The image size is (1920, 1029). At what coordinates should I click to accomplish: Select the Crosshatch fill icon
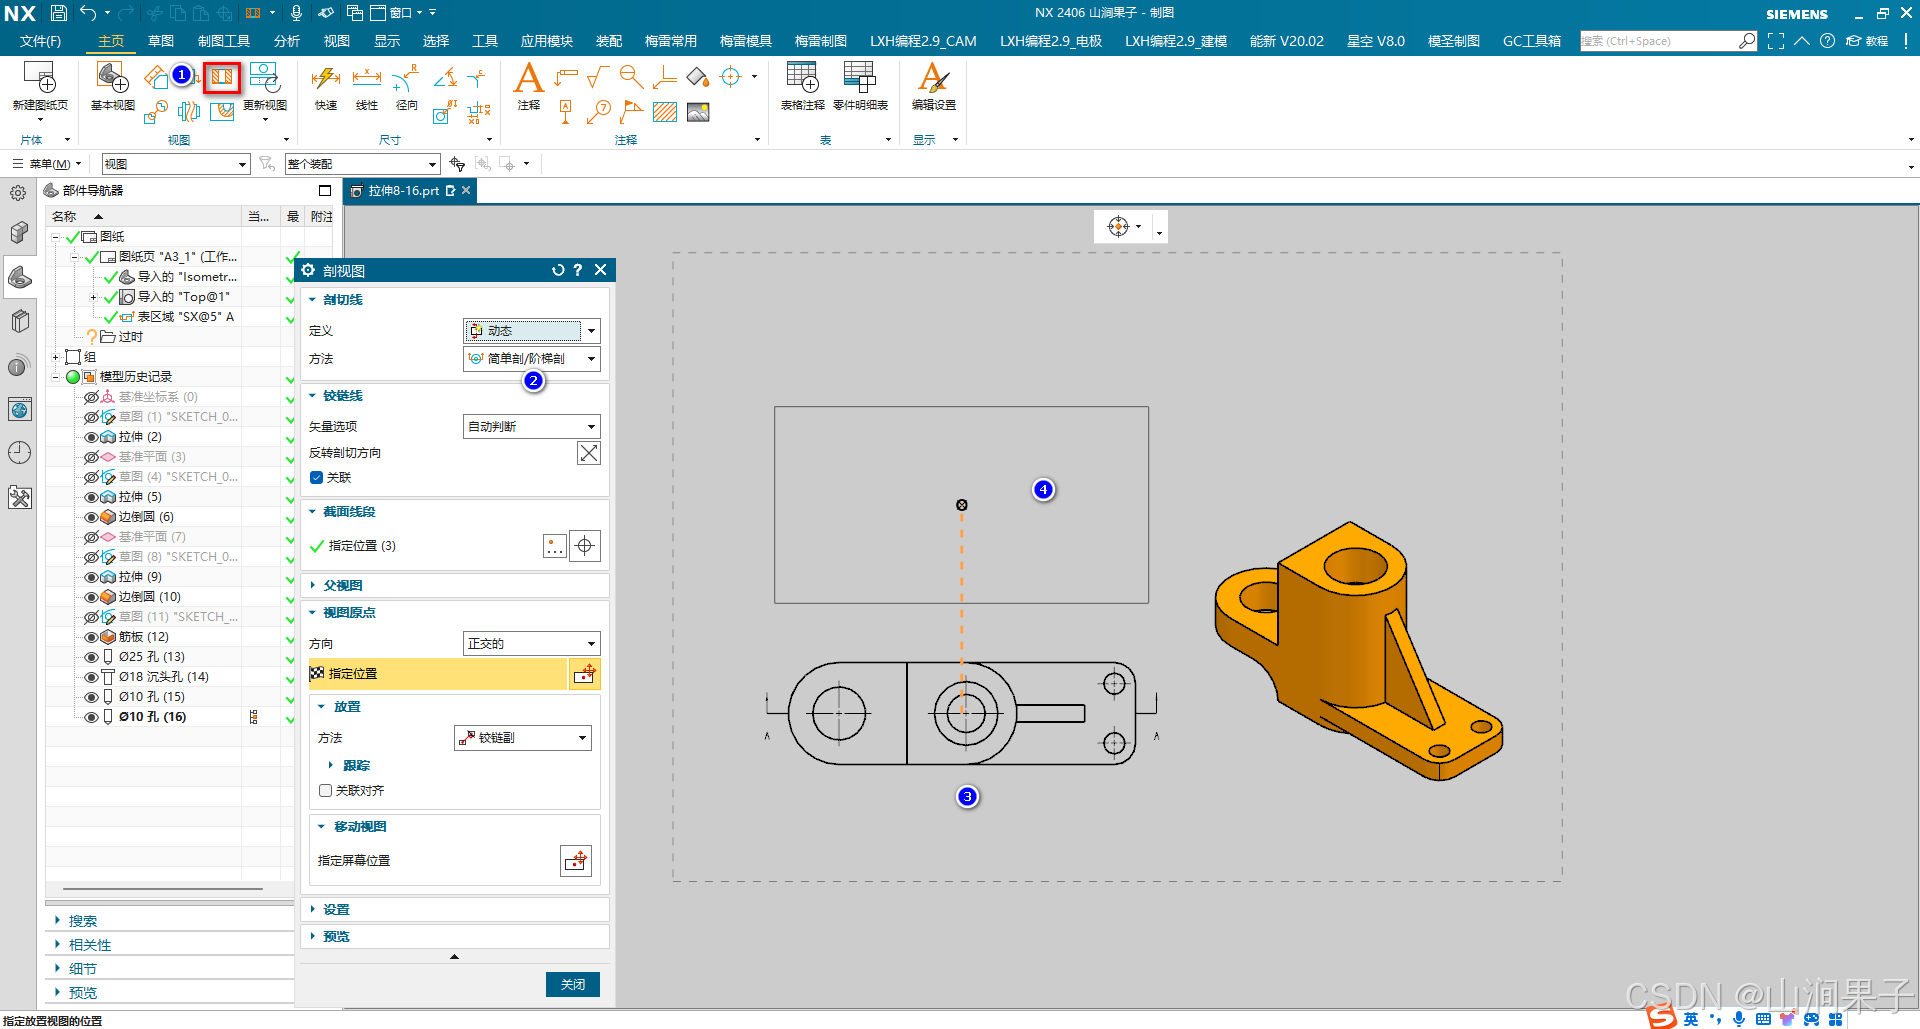(x=665, y=112)
